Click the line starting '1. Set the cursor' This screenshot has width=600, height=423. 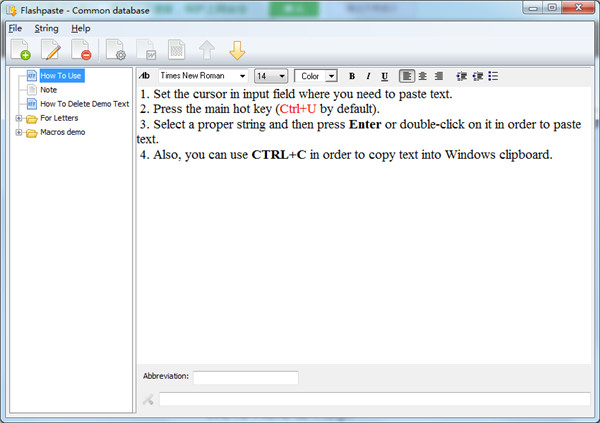click(x=296, y=94)
